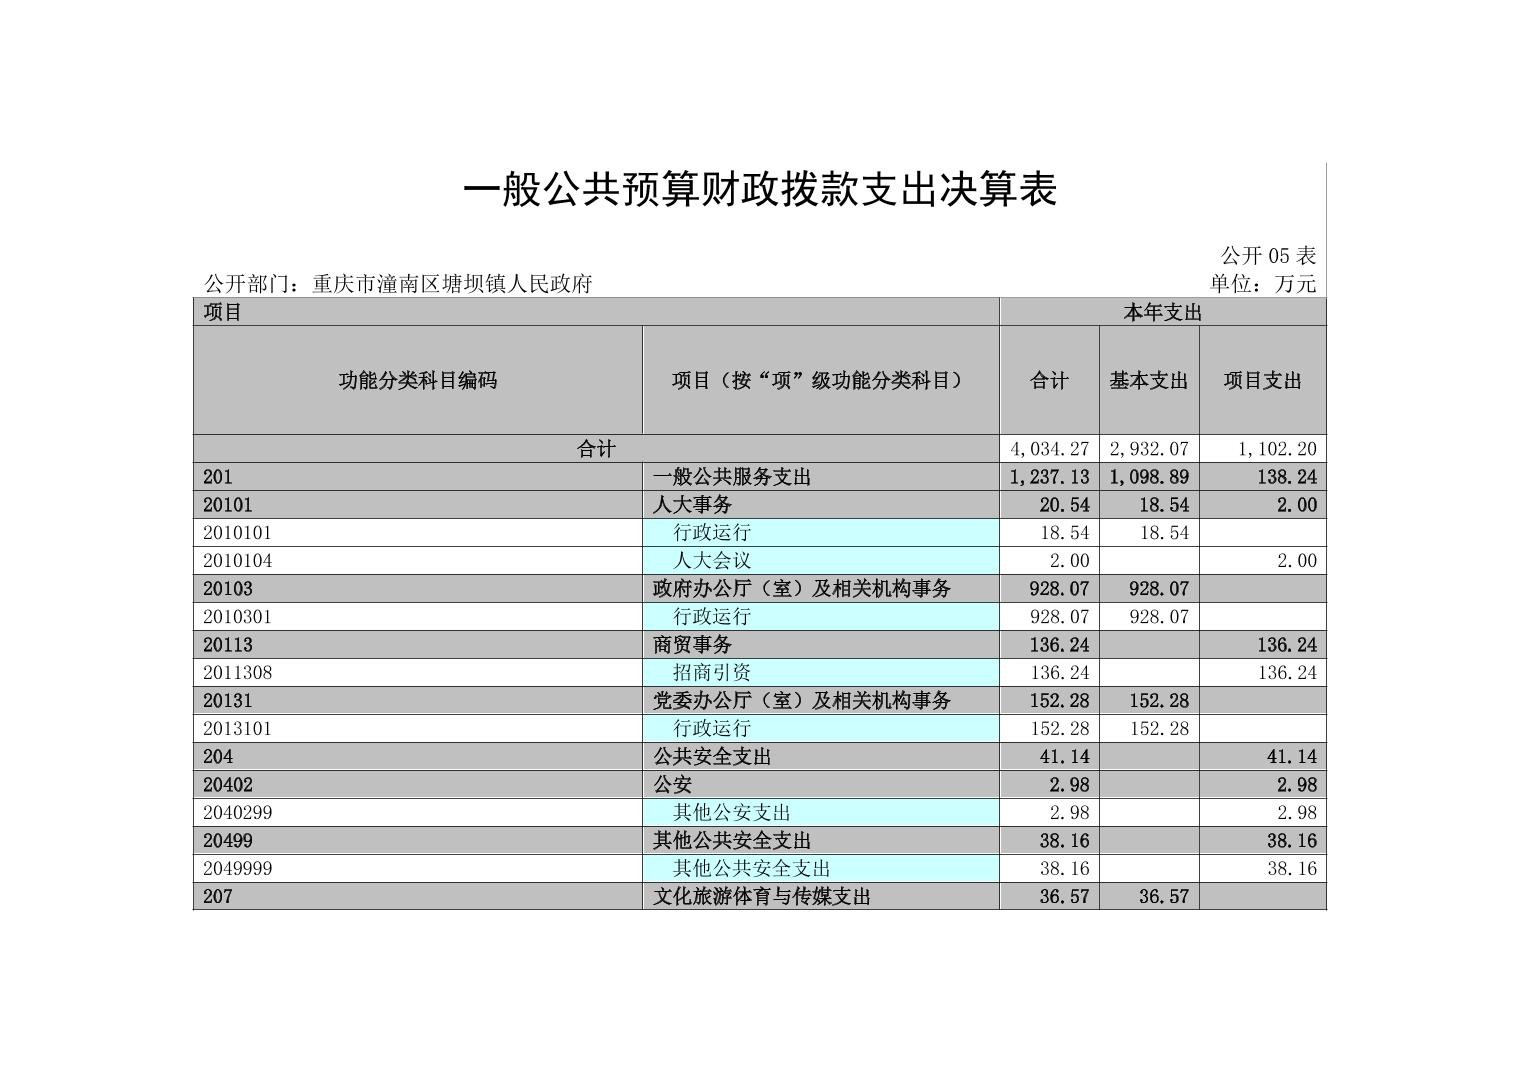Screen dimensions: 1520x1074
Task: Click the title 一般公共预算财政拨款支出决算表
Action: point(760,190)
